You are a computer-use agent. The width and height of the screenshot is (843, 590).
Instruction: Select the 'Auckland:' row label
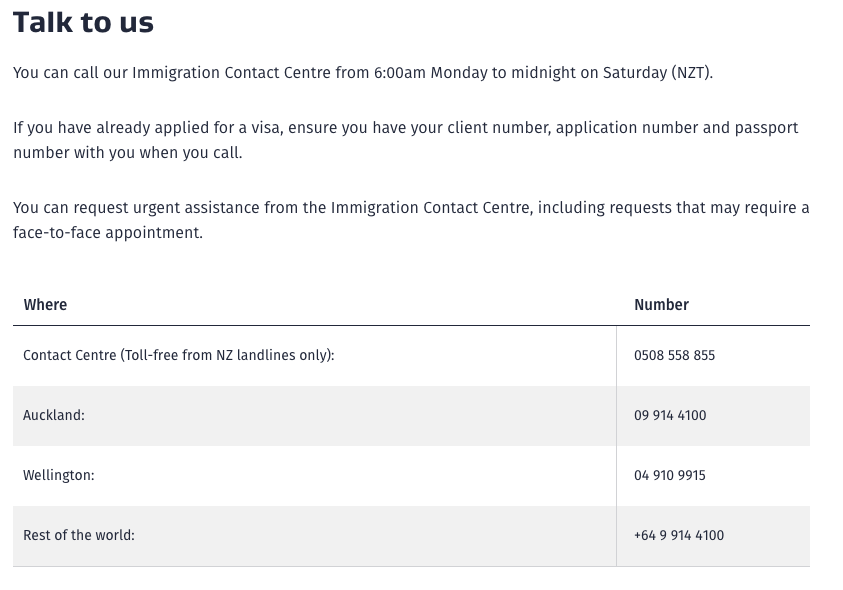54,415
